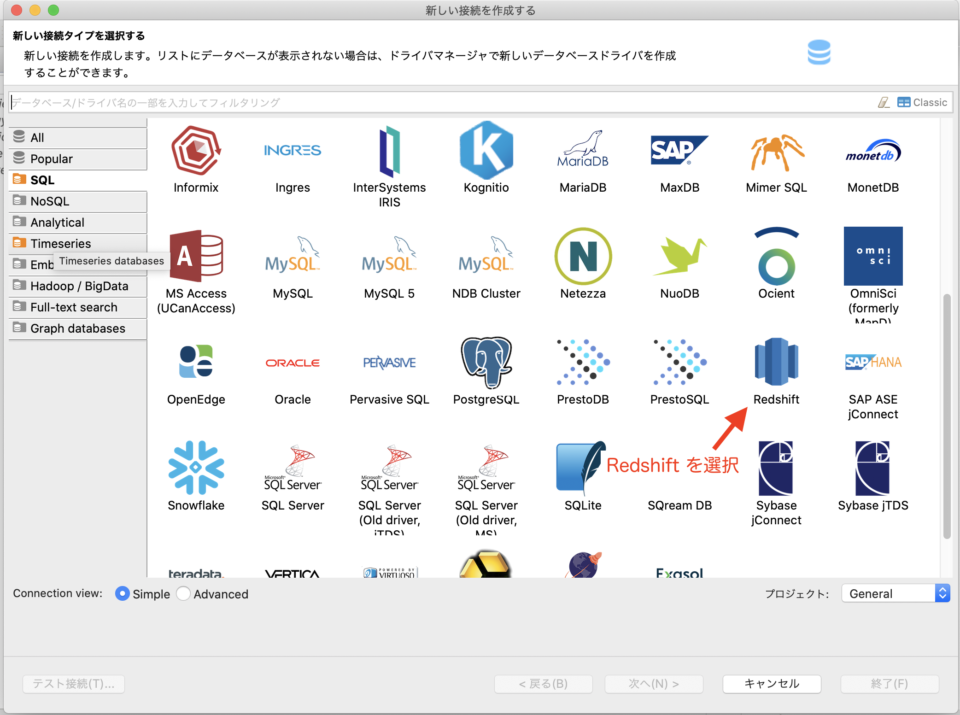Pick the SQLite feather icon
The width and height of the screenshot is (960, 715).
[580, 467]
